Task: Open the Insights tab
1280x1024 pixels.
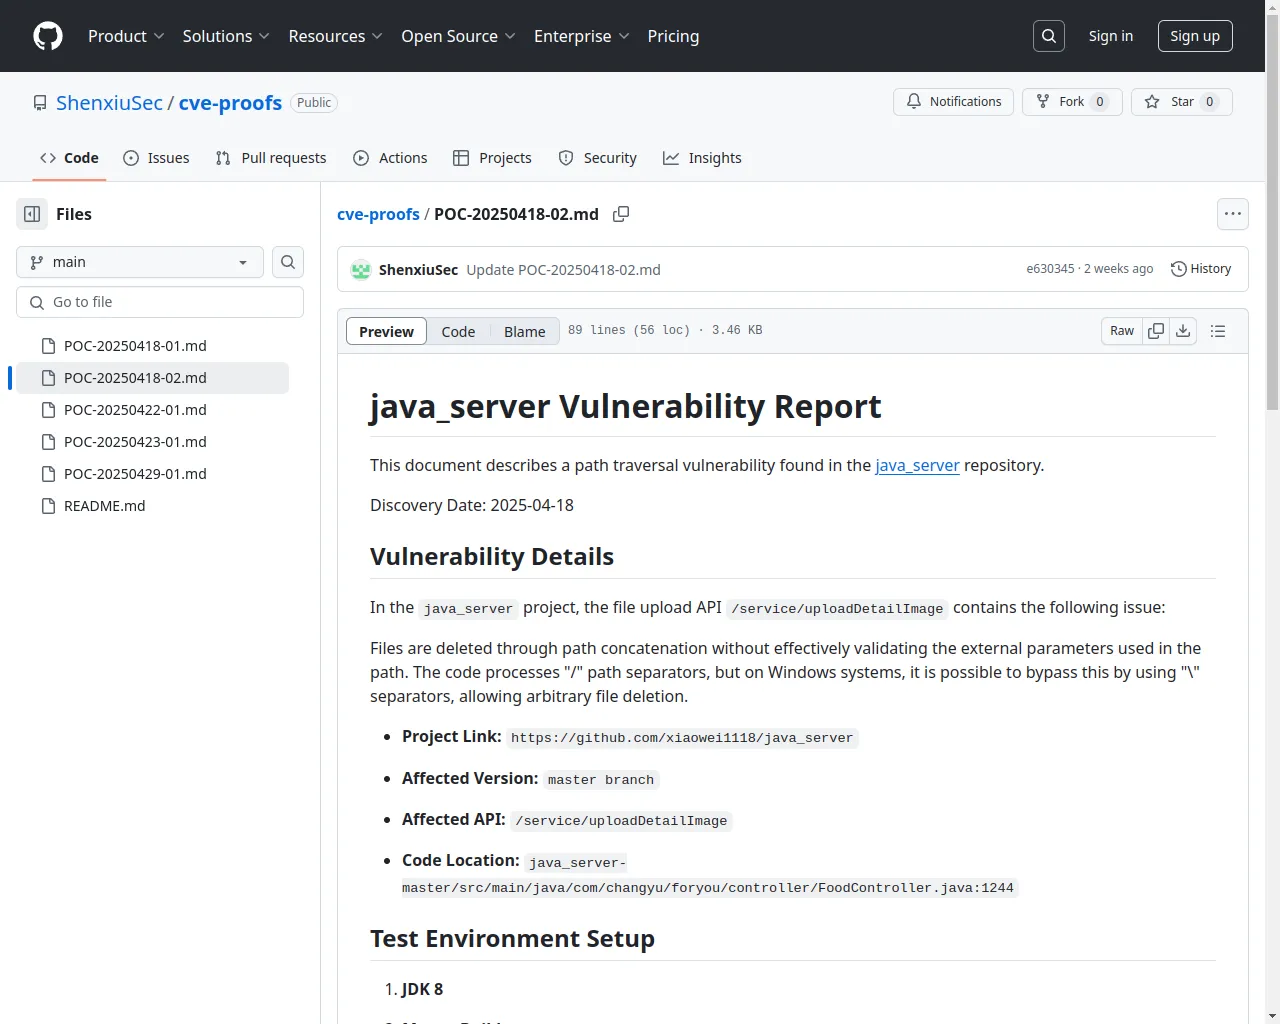Action: [x=702, y=158]
